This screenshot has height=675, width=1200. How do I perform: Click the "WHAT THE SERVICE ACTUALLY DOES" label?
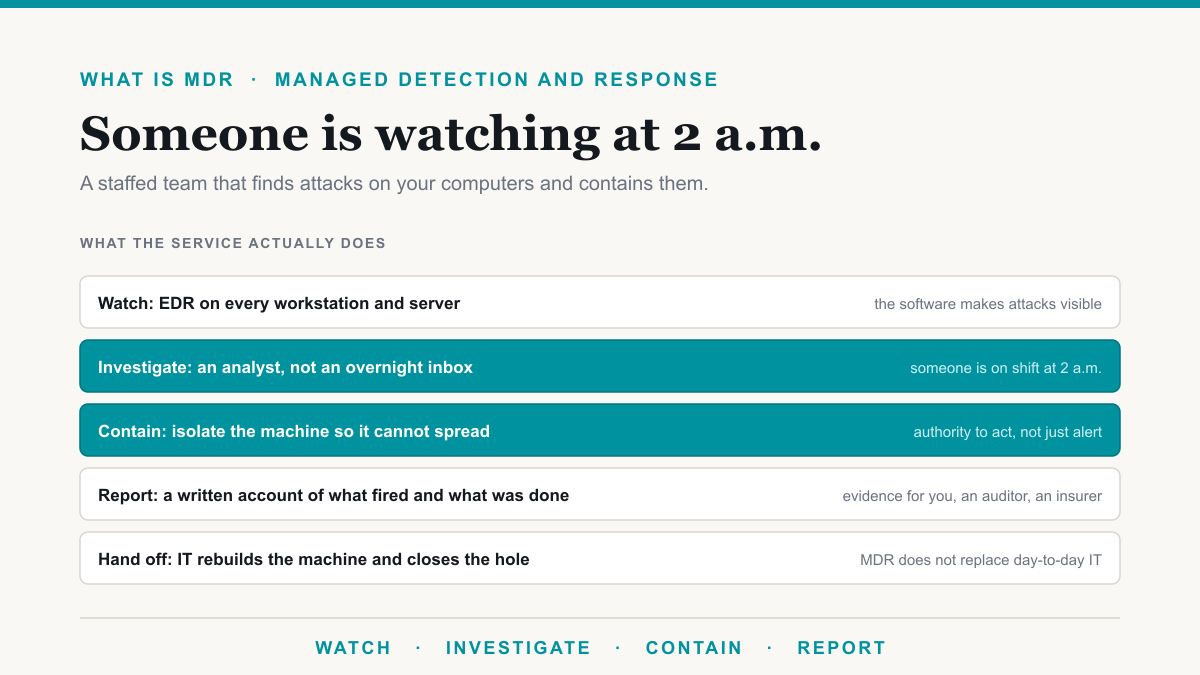point(233,243)
